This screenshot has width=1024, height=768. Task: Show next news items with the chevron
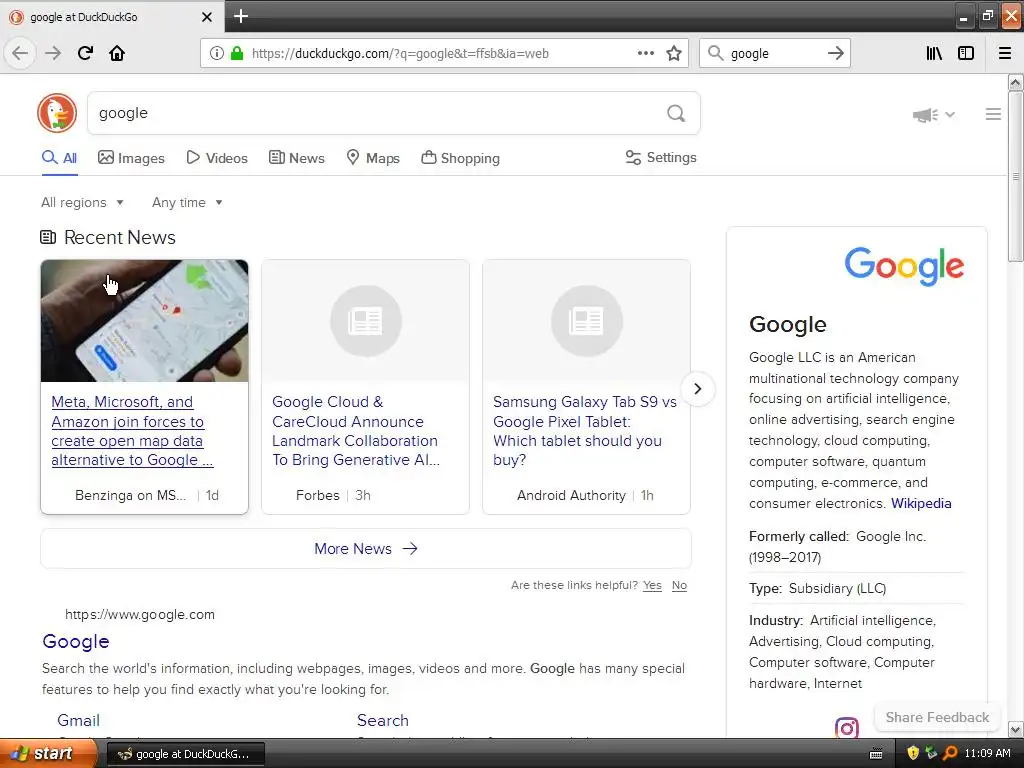(x=697, y=389)
